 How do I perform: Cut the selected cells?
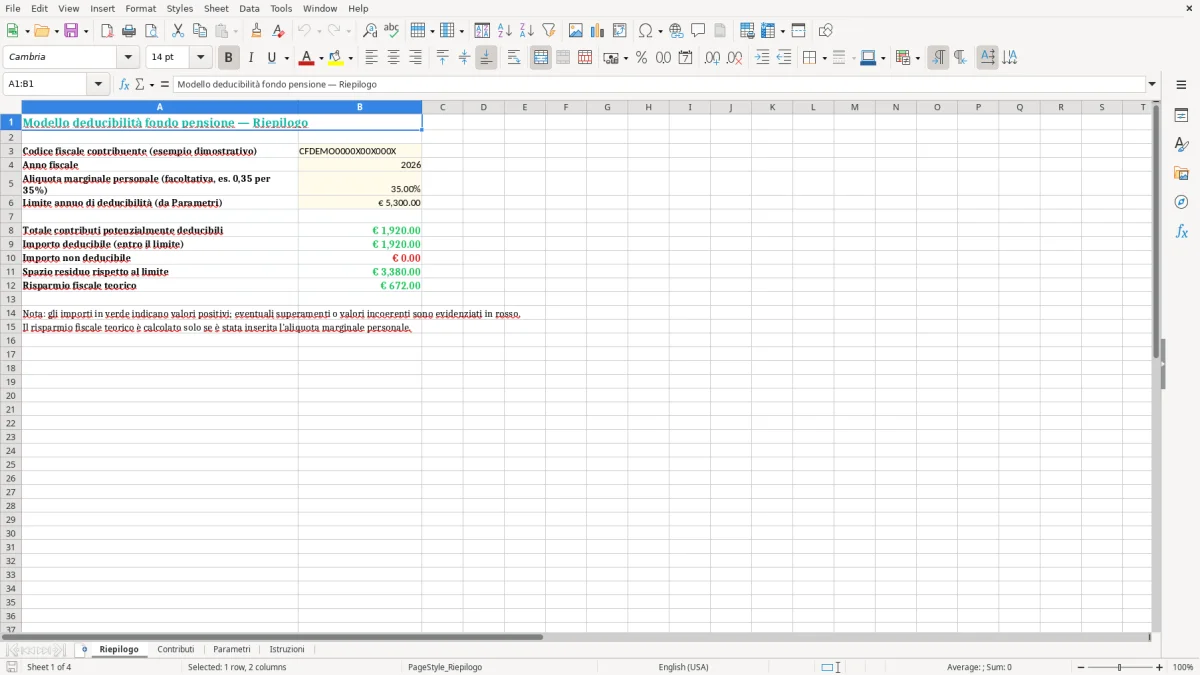(178, 31)
